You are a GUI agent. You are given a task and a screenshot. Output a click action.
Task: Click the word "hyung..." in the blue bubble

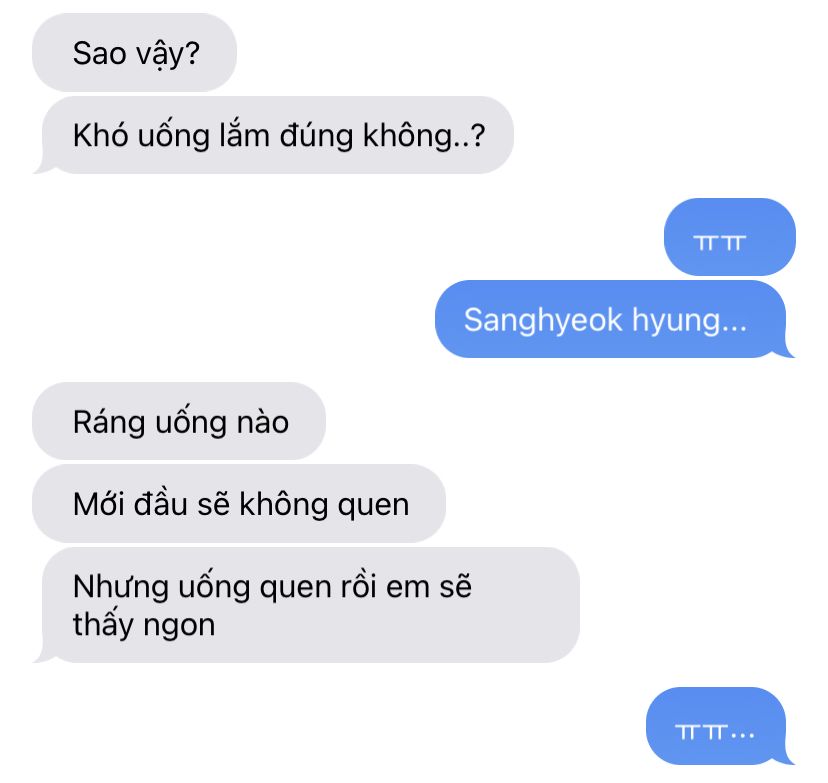tap(690, 320)
